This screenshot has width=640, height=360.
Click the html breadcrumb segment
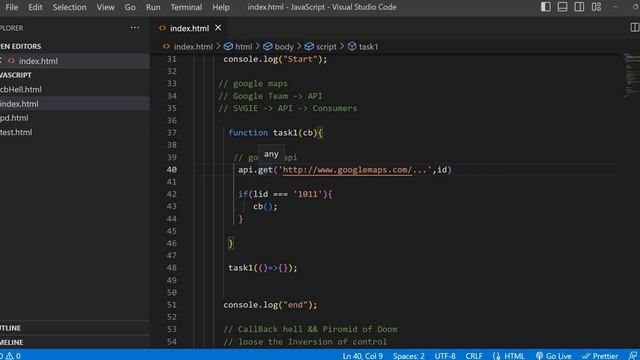tap(244, 47)
